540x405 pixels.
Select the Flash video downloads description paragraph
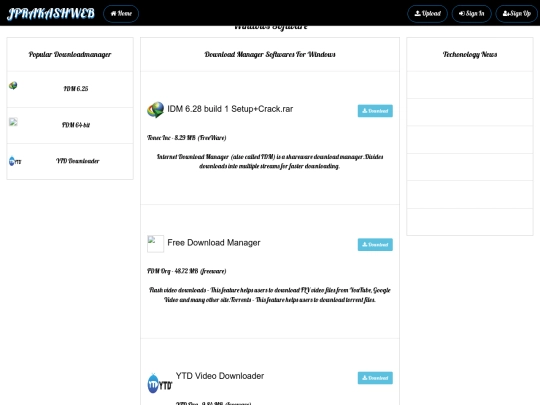coord(270,295)
